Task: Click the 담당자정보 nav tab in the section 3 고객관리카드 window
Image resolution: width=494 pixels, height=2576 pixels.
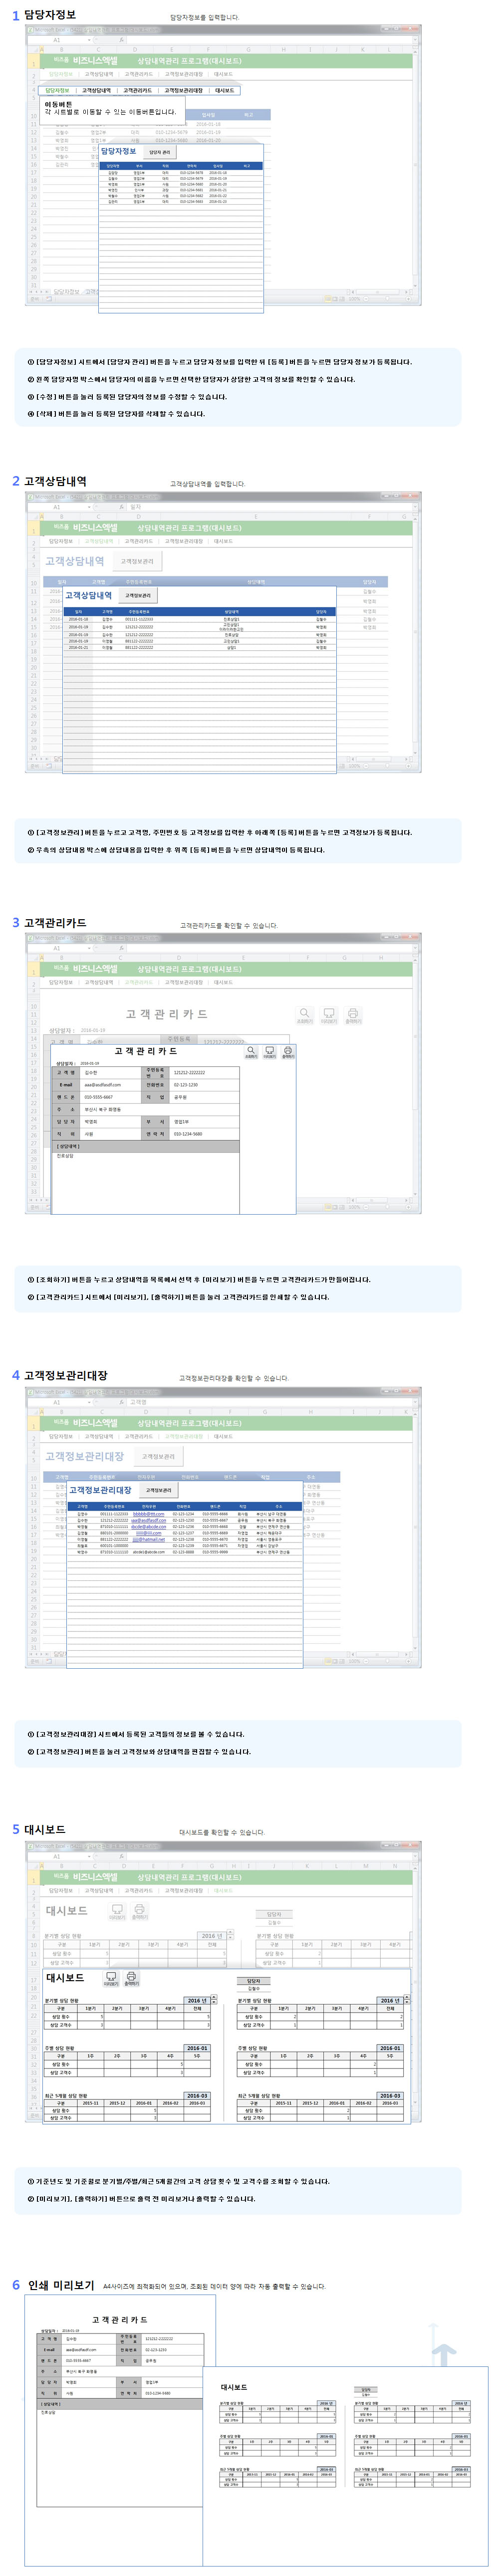Action: pyautogui.click(x=60, y=982)
